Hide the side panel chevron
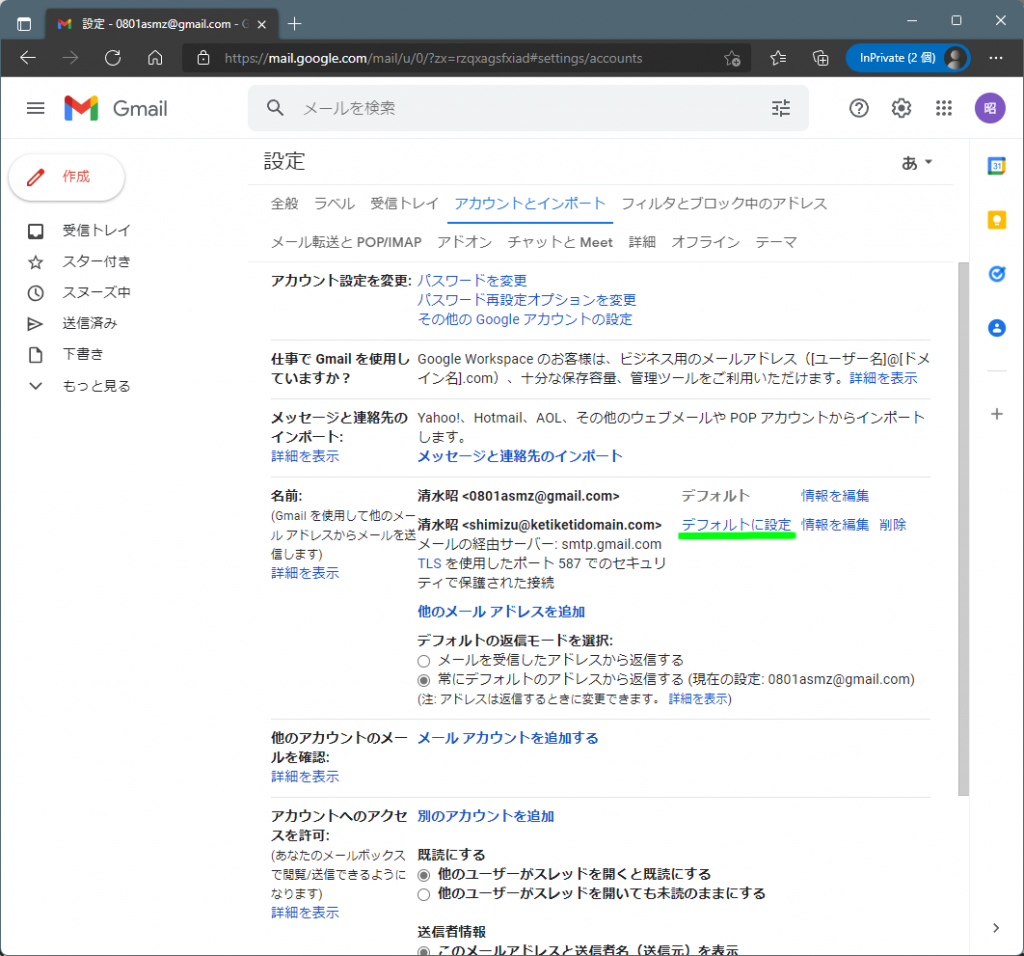The width and height of the screenshot is (1024, 956). point(996,928)
